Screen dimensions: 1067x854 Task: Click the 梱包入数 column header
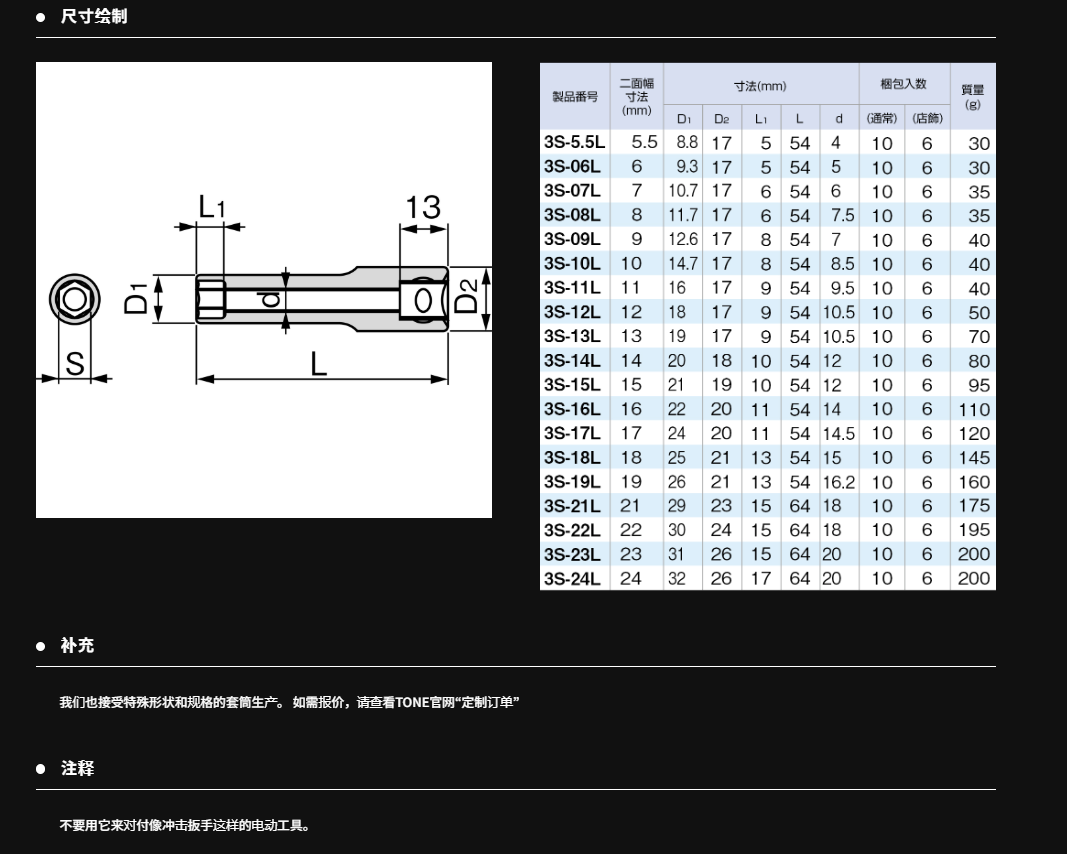(903, 84)
